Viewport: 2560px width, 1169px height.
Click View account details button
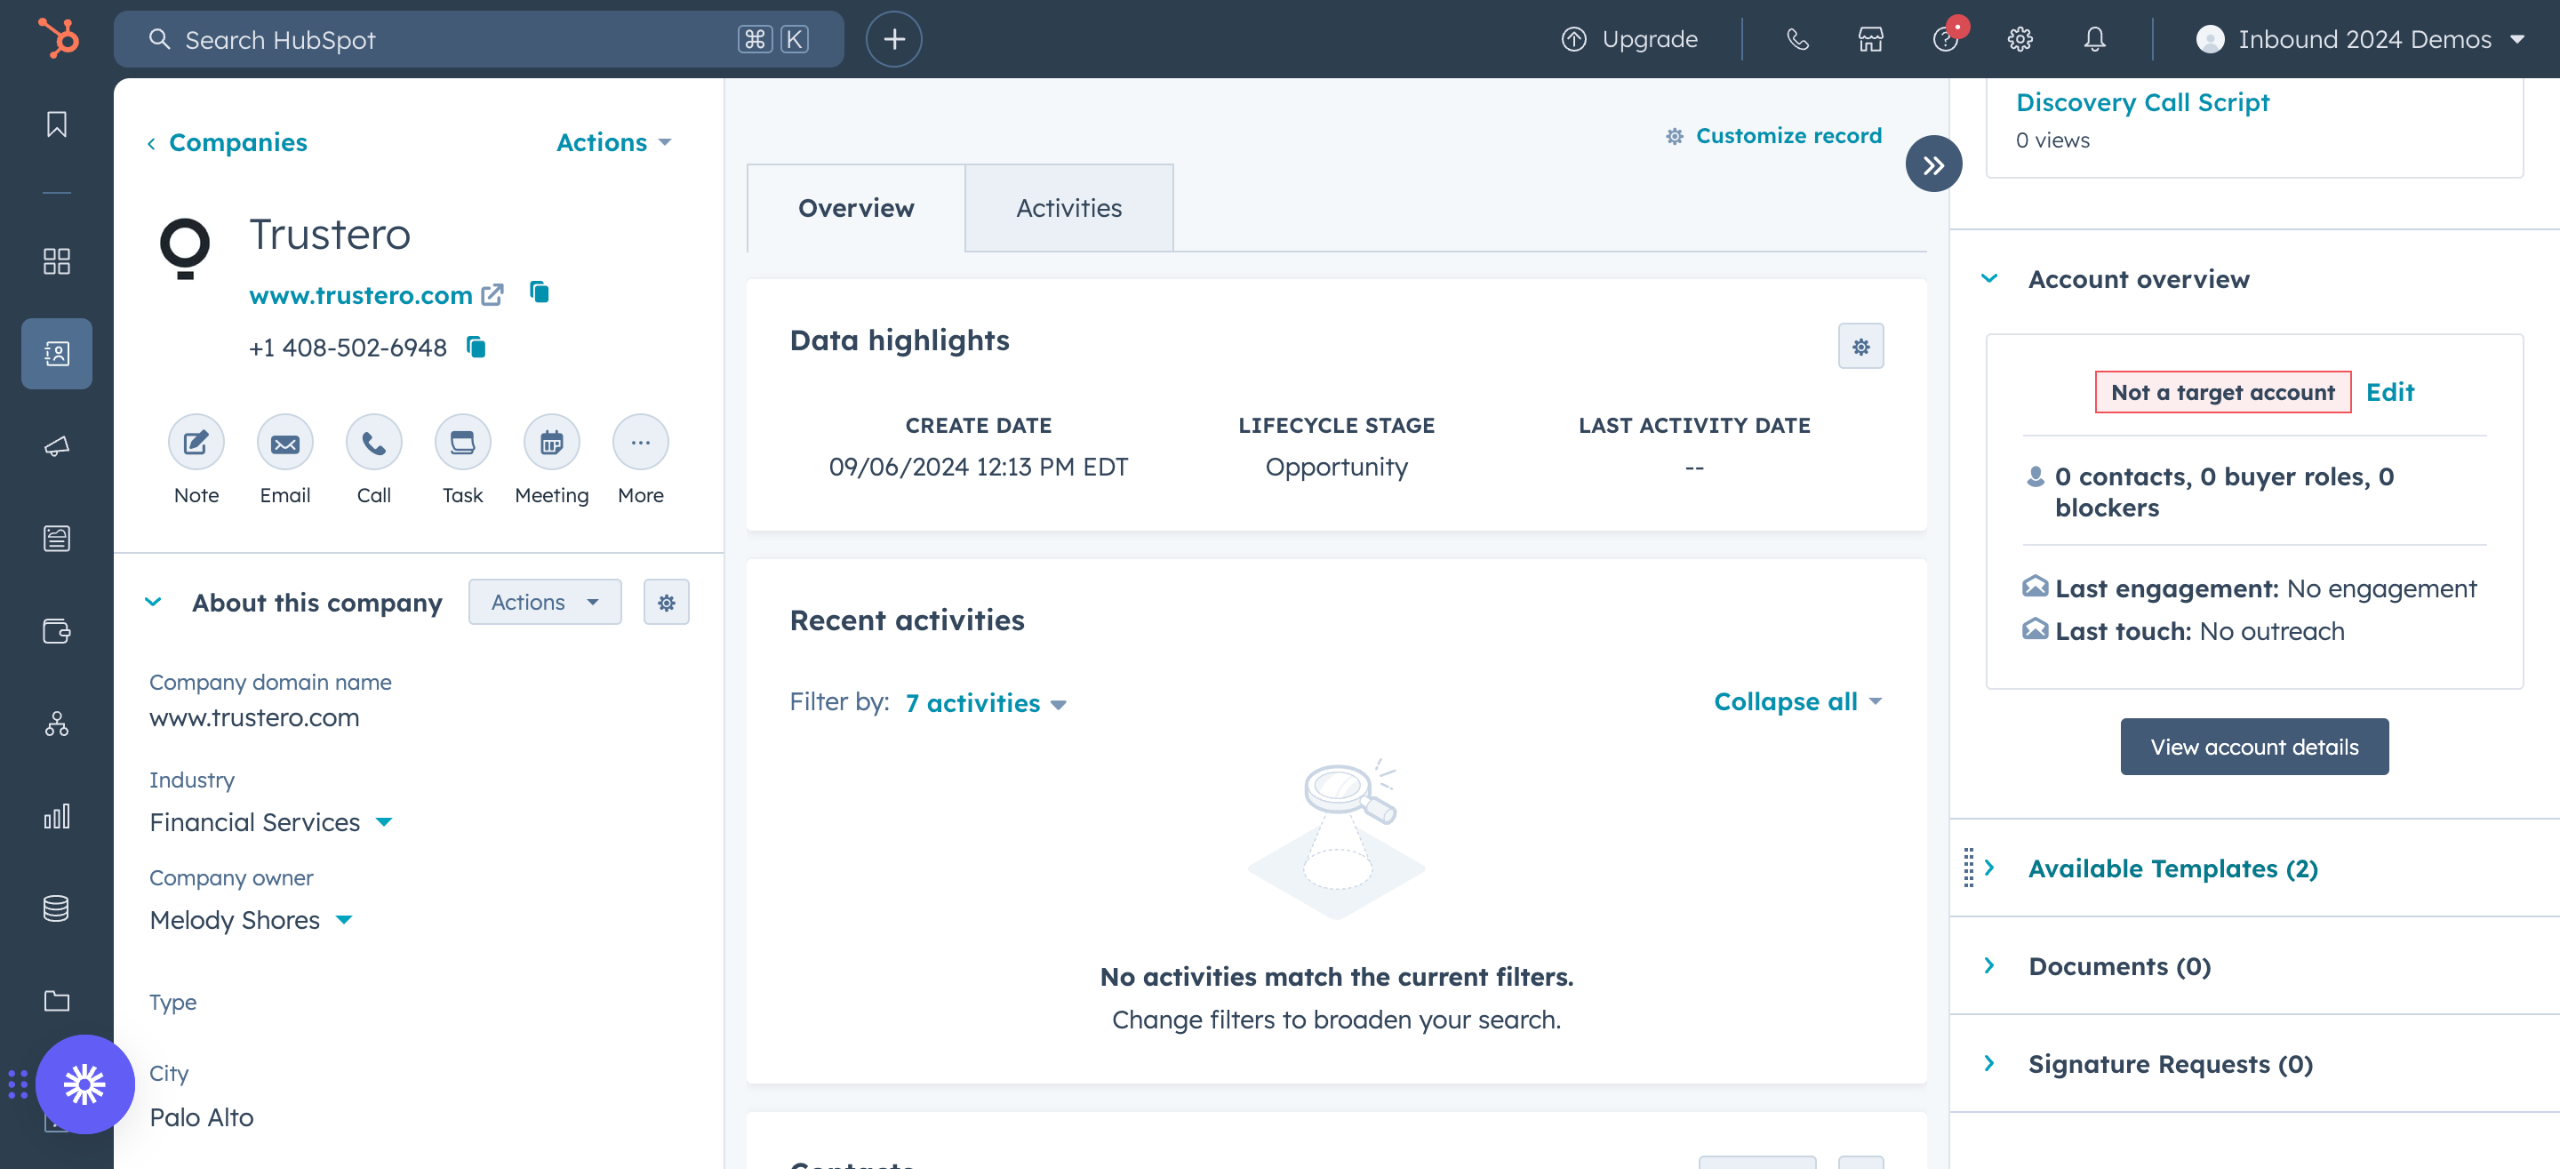click(2254, 747)
